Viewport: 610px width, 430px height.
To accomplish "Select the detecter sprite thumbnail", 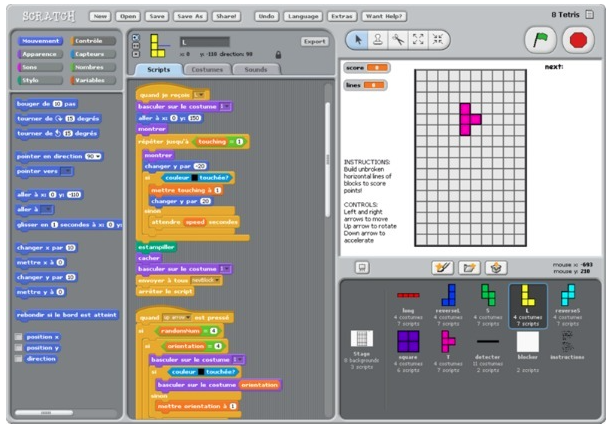I will (x=488, y=351).
